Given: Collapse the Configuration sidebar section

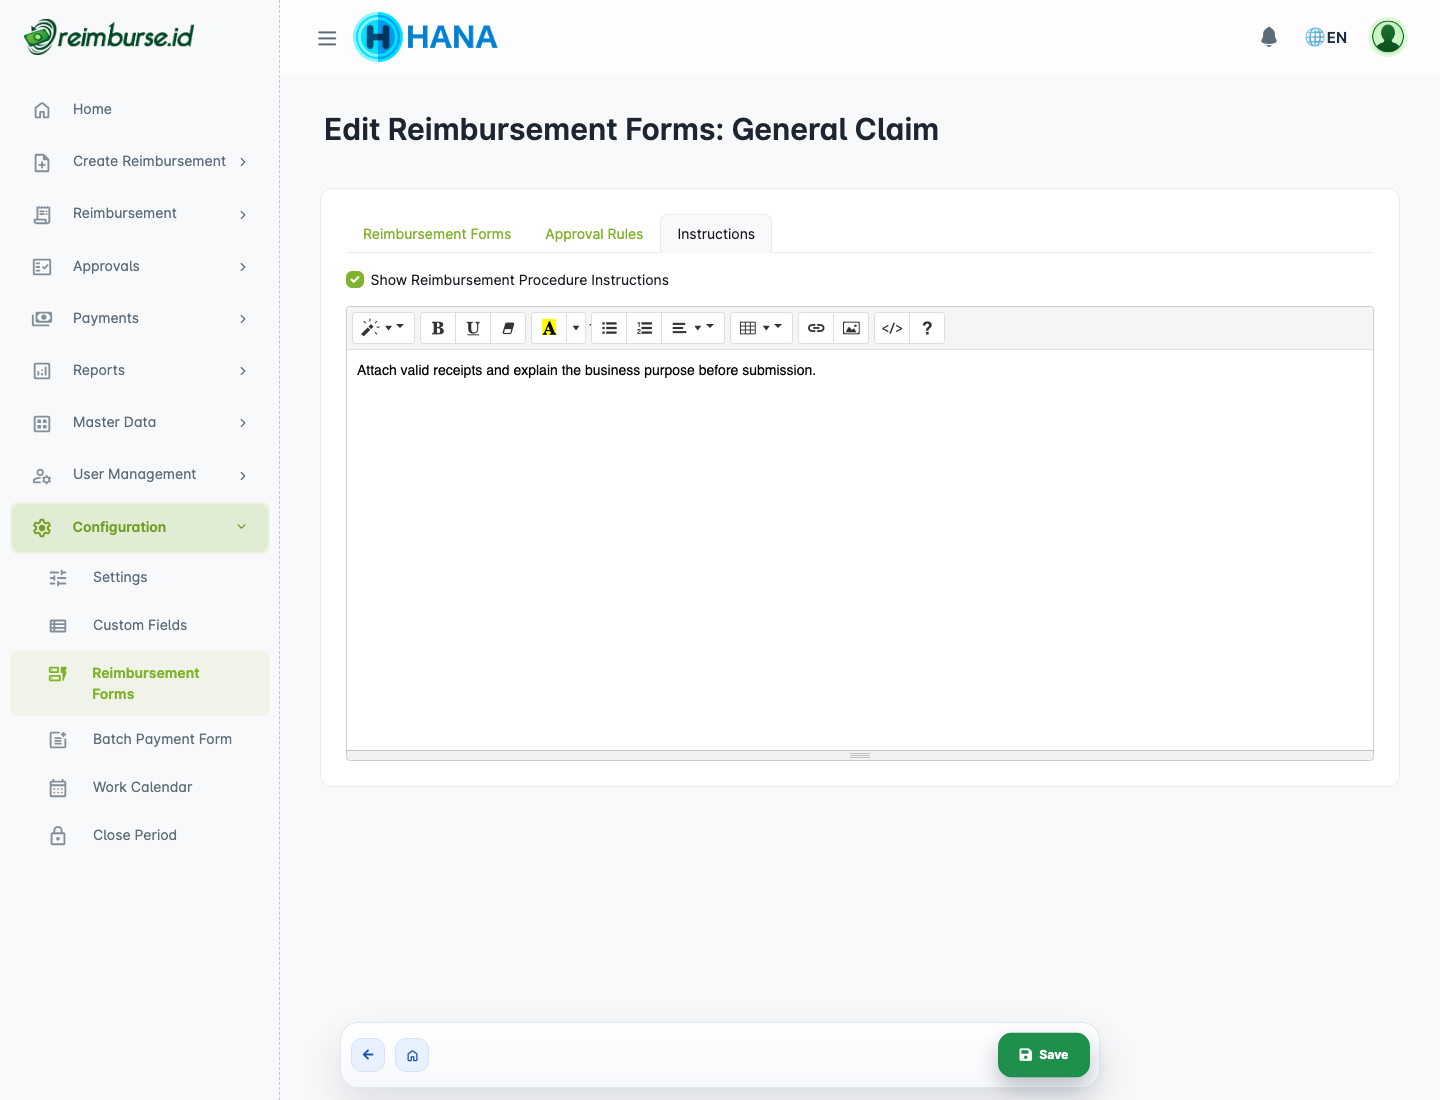Looking at the screenshot, I should tap(140, 527).
